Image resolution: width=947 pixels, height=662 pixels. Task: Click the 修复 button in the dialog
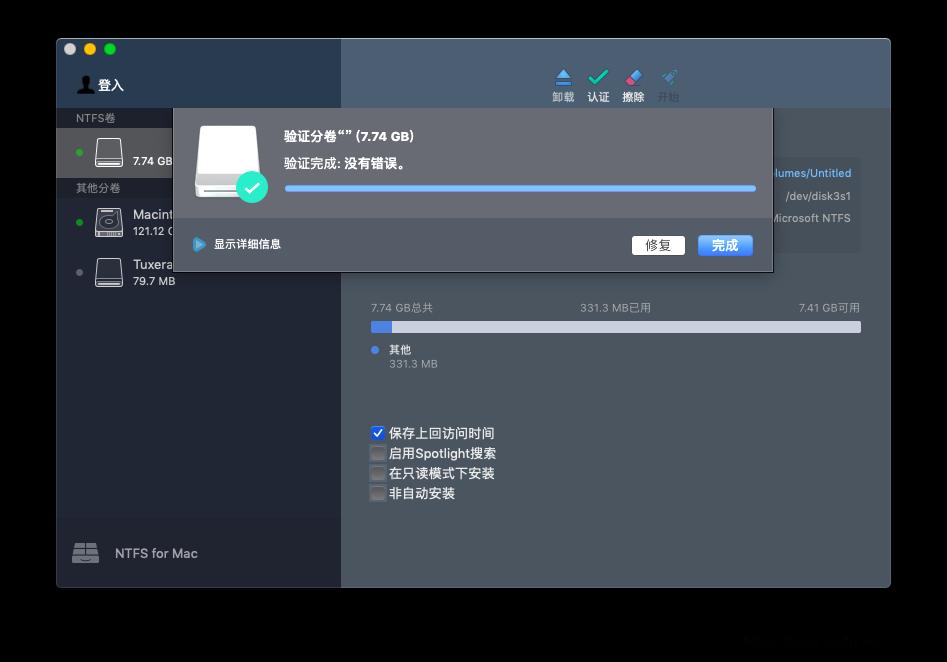tap(658, 245)
